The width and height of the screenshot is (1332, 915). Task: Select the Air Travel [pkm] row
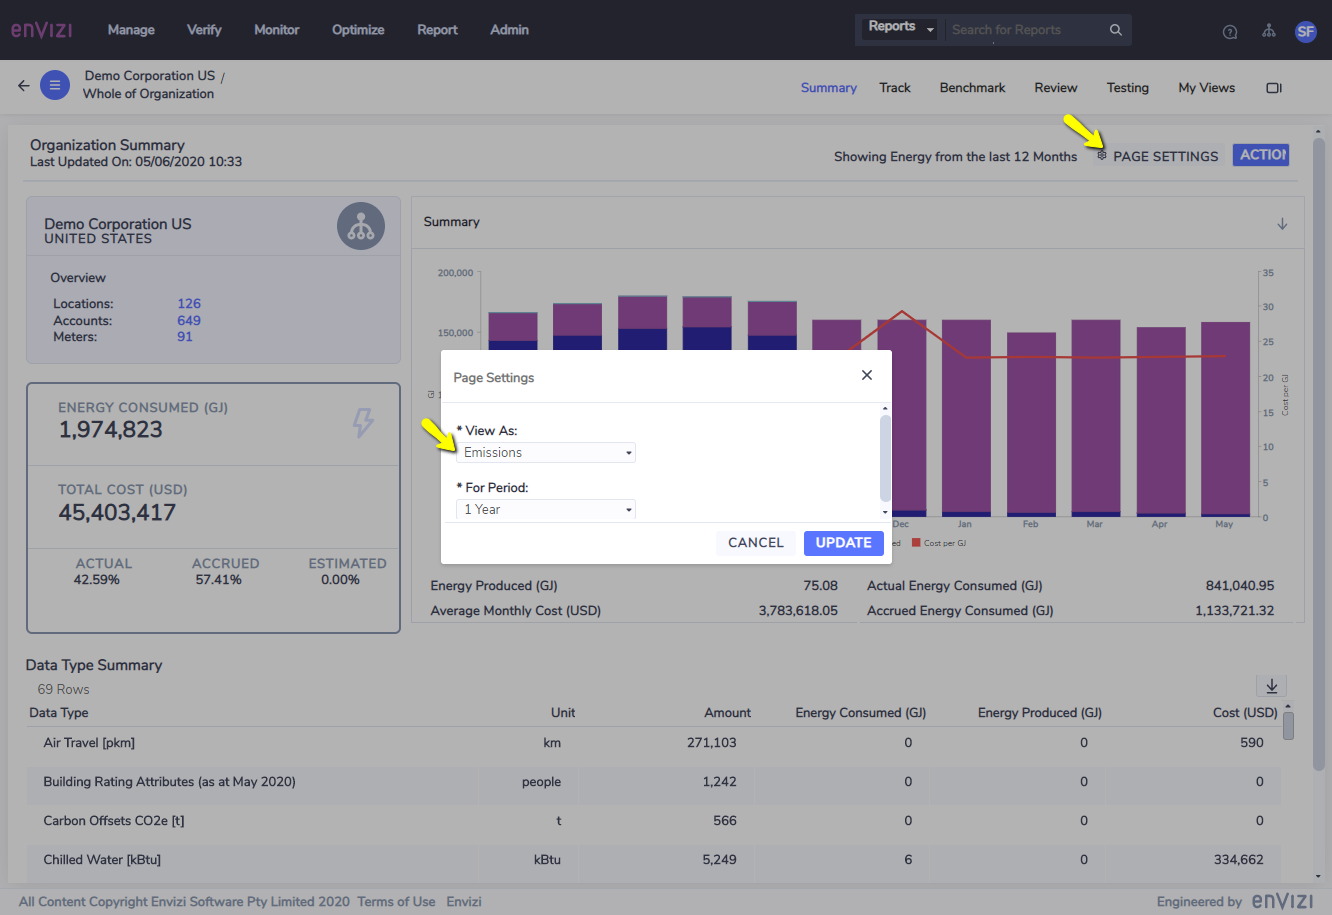[x=654, y=743]
